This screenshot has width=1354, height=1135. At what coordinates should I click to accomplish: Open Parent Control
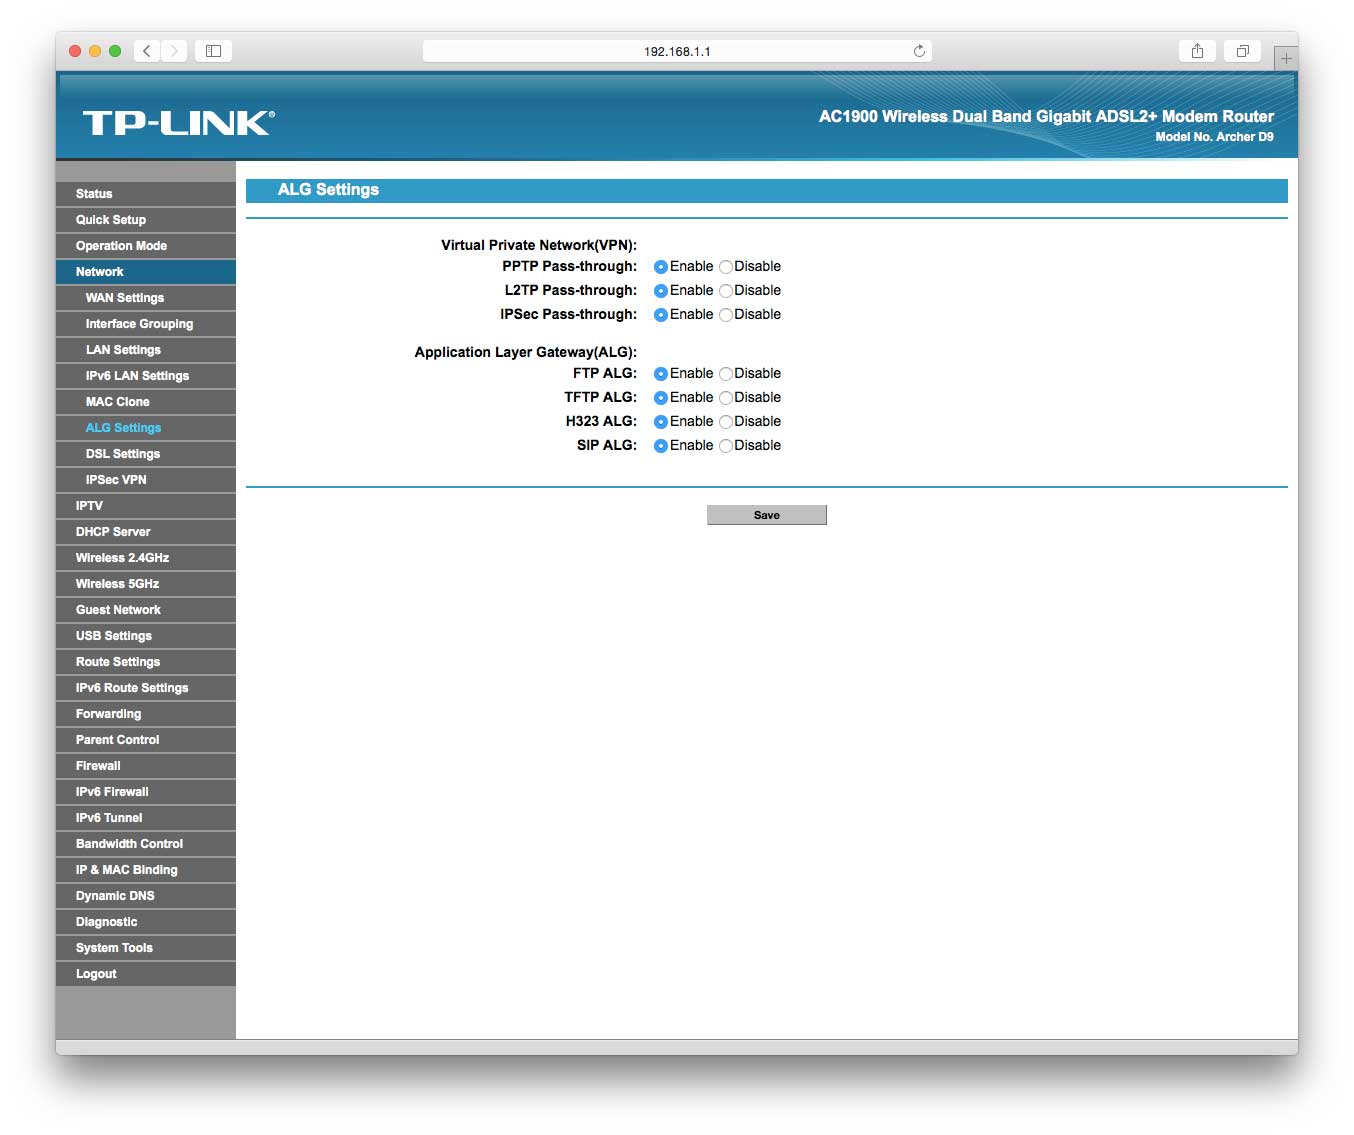146,740
